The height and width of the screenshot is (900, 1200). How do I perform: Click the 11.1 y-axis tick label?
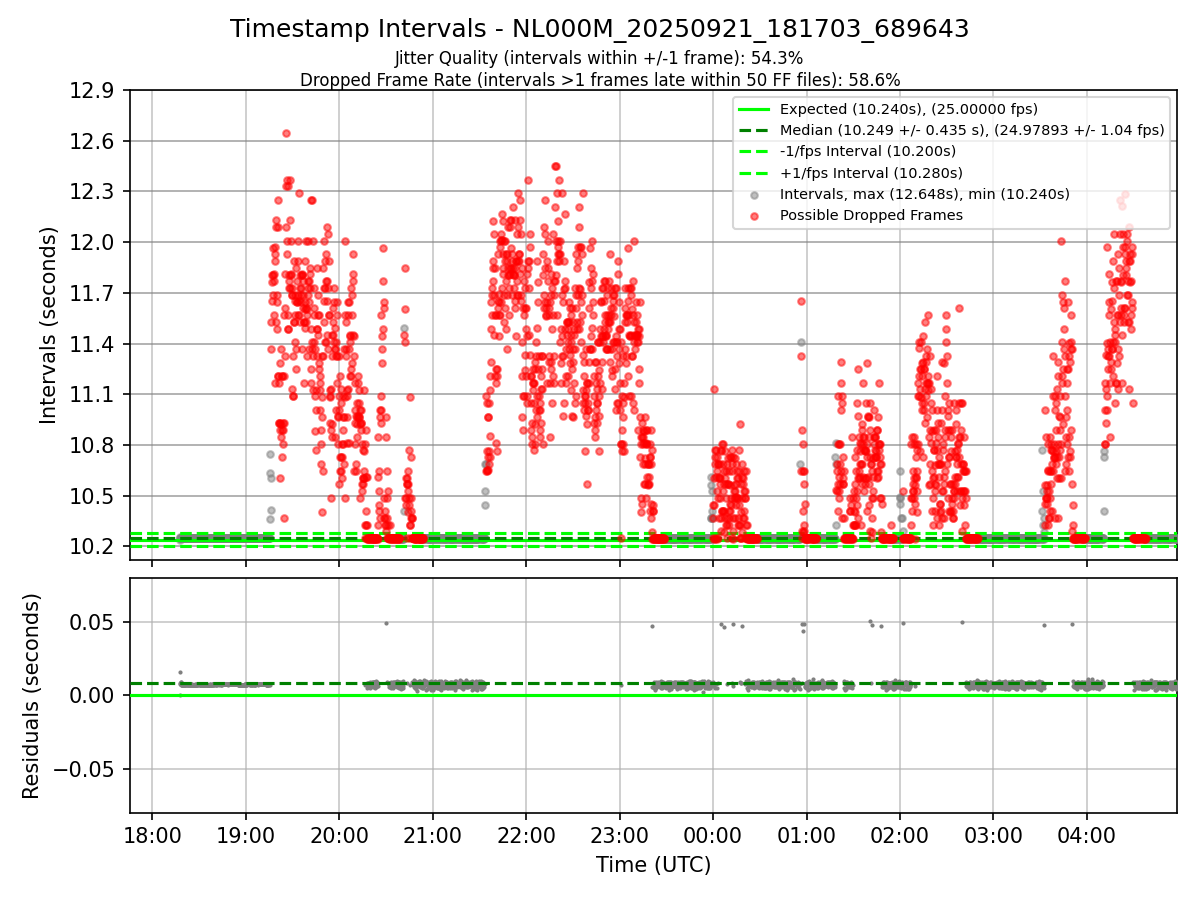[91, 395]
